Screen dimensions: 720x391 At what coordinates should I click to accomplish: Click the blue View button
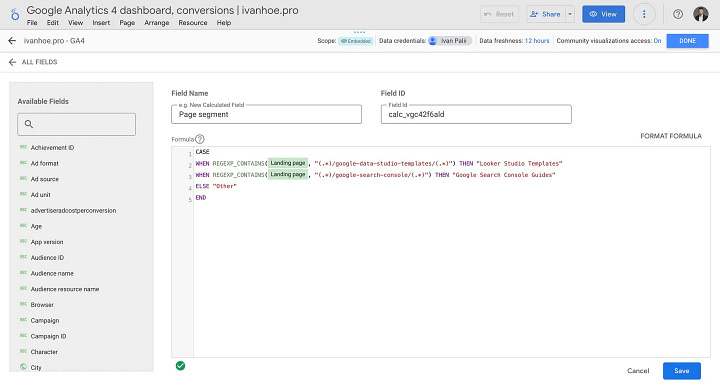pyautogui.click(x=603, y=14)
